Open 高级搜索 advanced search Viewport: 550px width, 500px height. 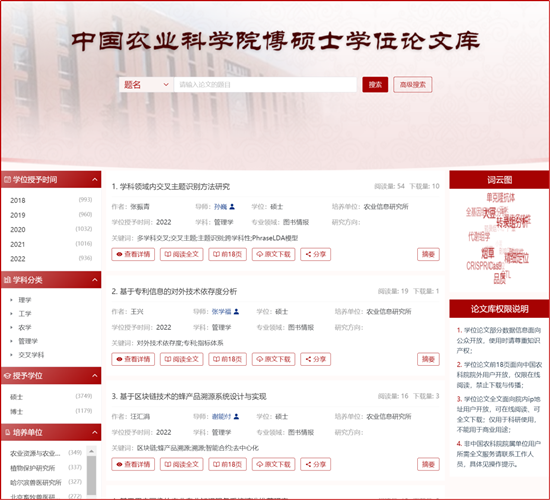coord(412,85)
